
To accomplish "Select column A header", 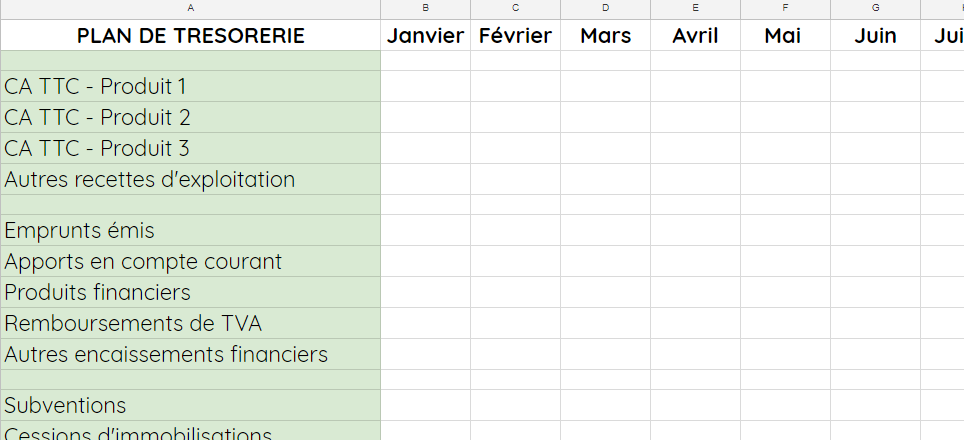I will coord(190,9).
